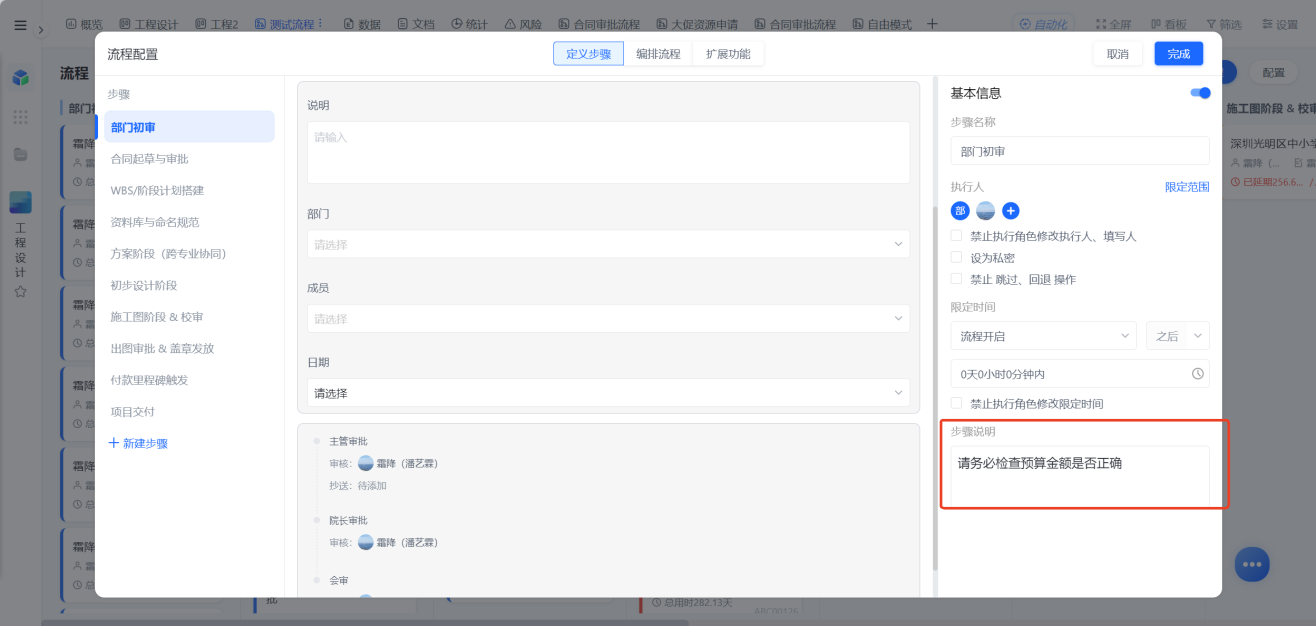Check 禁止 跳过、回退 操作
1316x626 pixels.
tap(957, 279)
